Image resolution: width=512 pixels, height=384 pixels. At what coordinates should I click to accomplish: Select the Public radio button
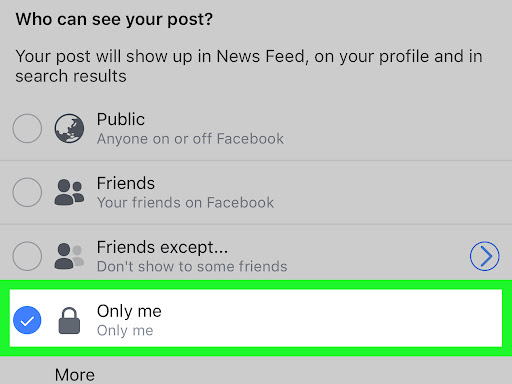27,128
